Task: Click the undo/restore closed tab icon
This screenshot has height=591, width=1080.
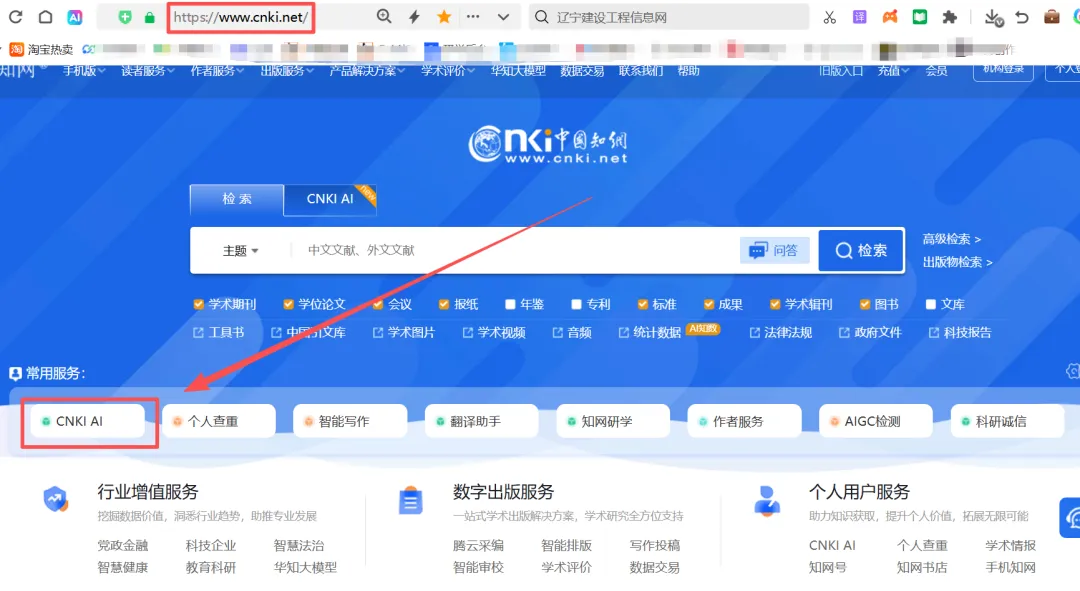Action: [x=1022, y=17]
